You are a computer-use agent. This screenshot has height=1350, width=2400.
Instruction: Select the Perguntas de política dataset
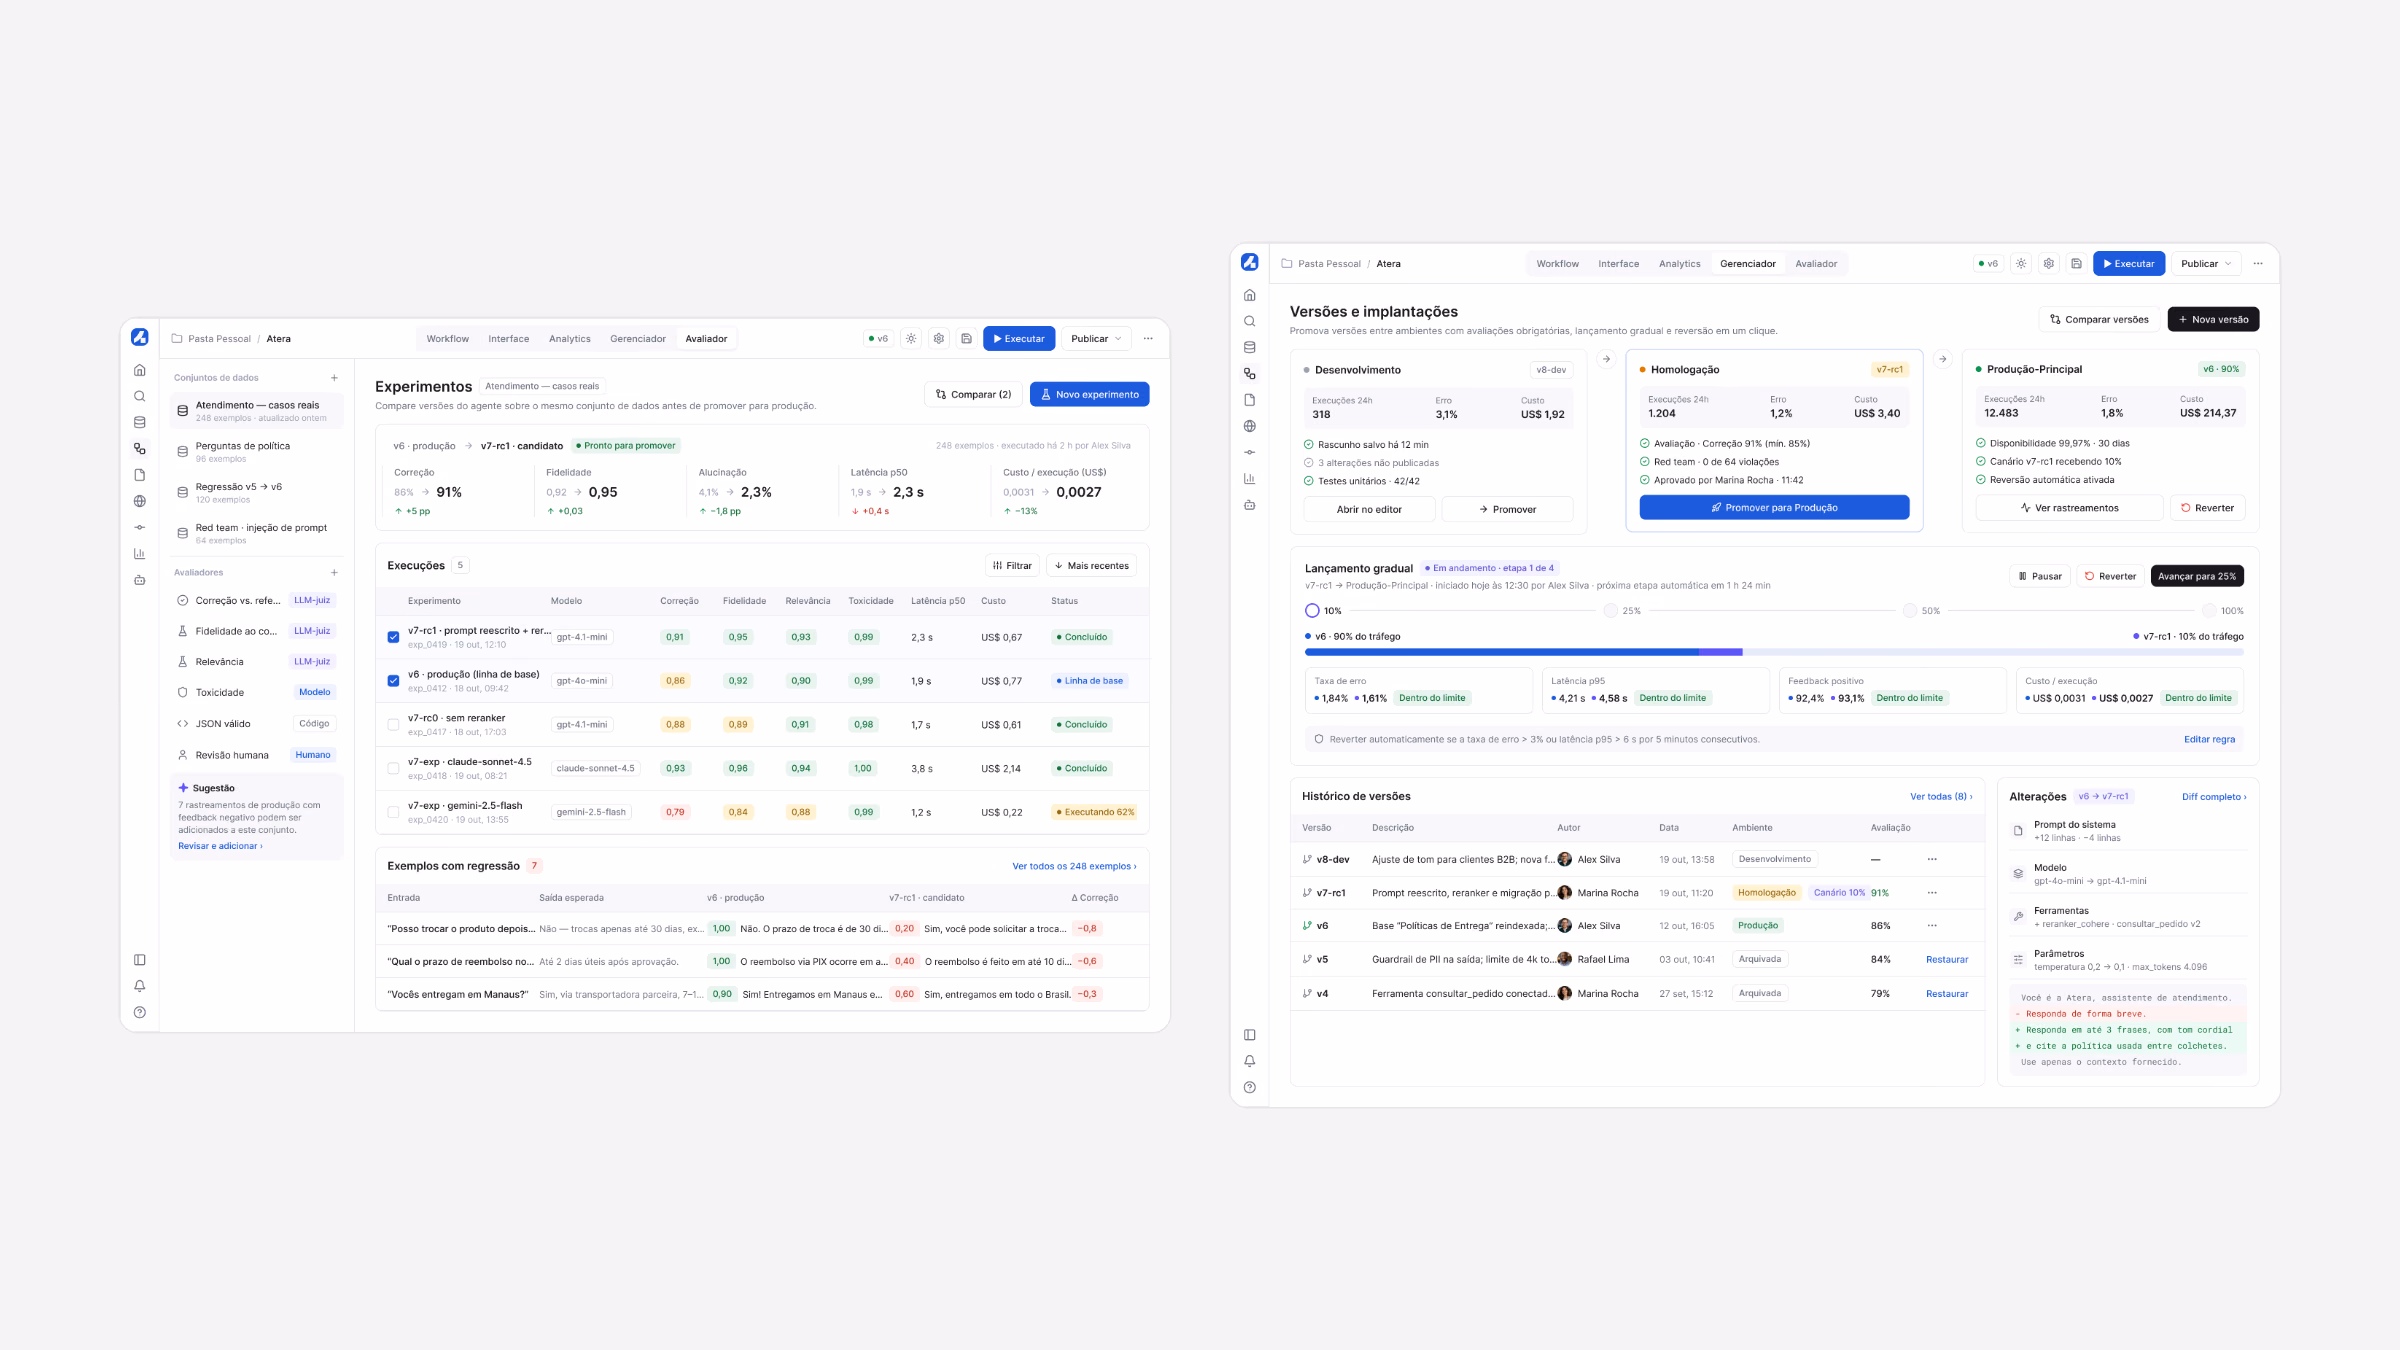(x=257, y=452)
